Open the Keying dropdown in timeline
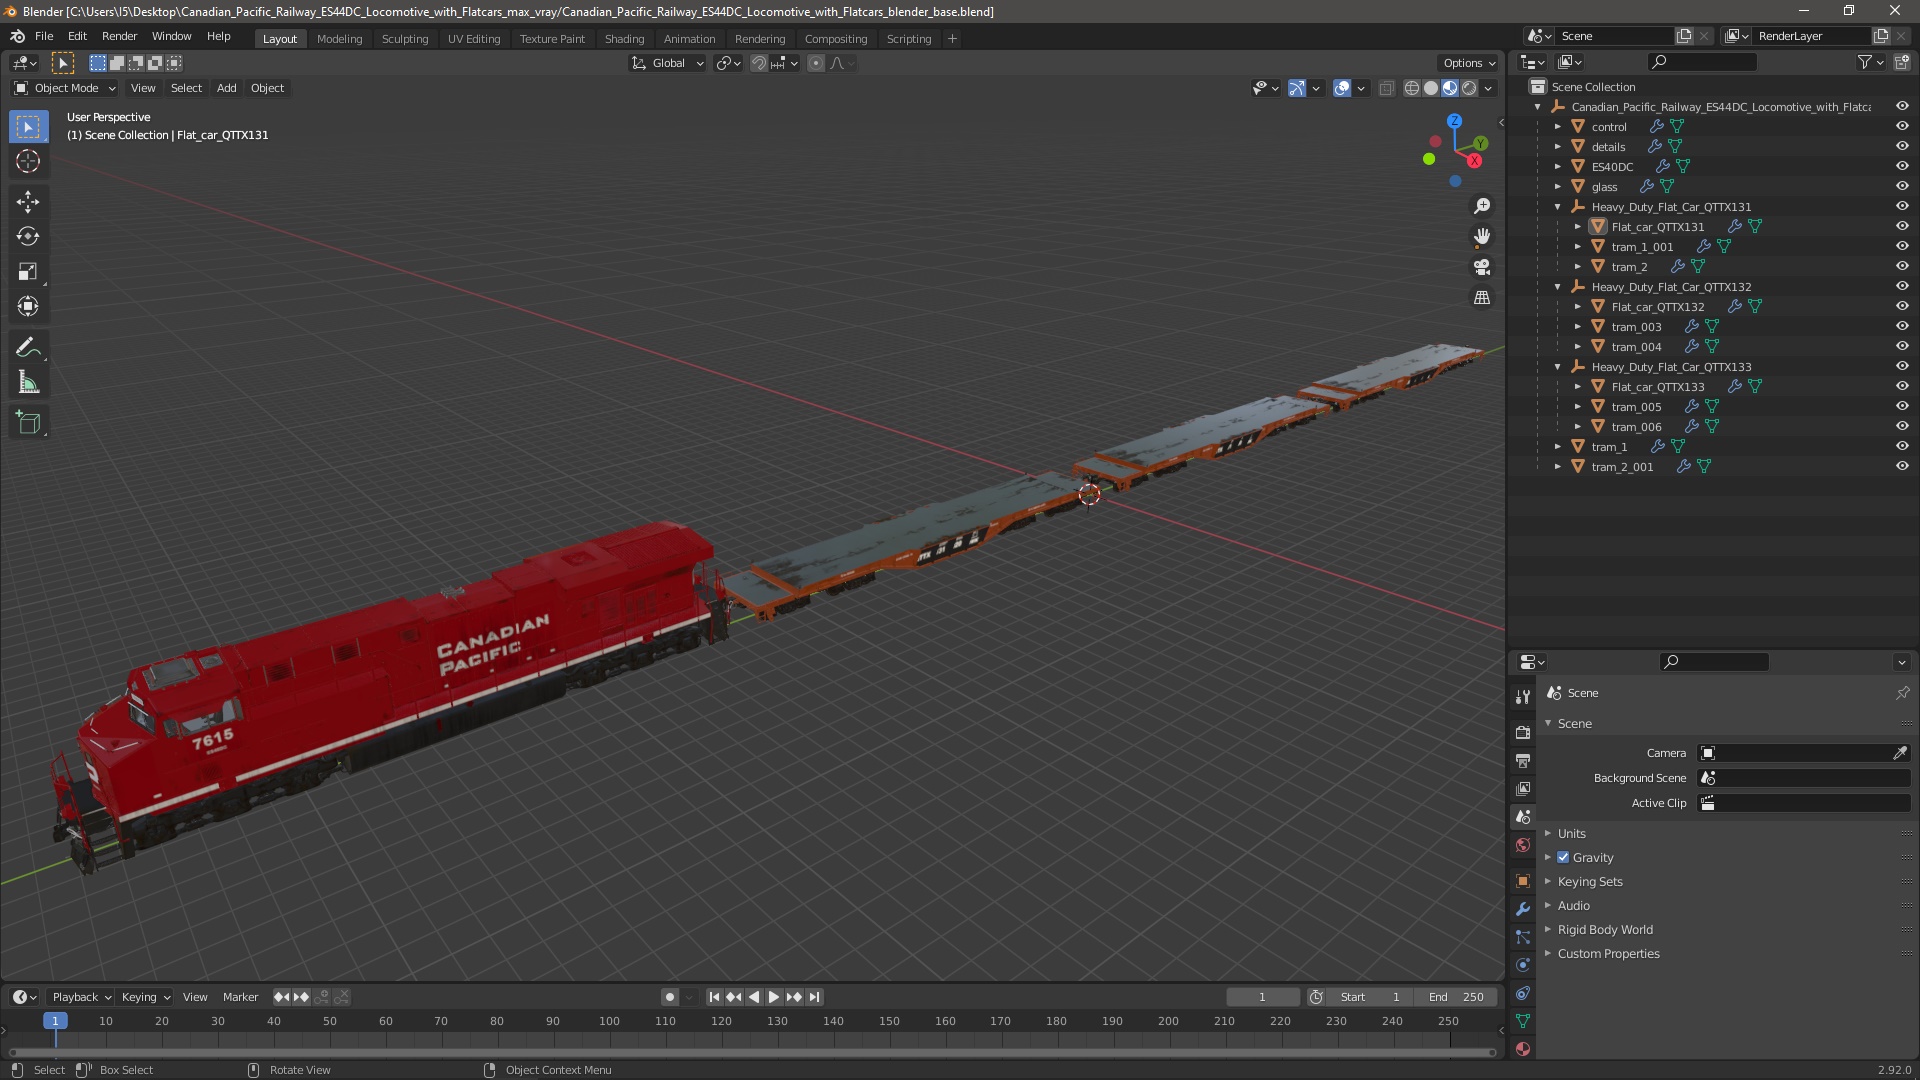Image resolution: width=1920 pixels, height=1080 pixels. click(x=145, y=997)
